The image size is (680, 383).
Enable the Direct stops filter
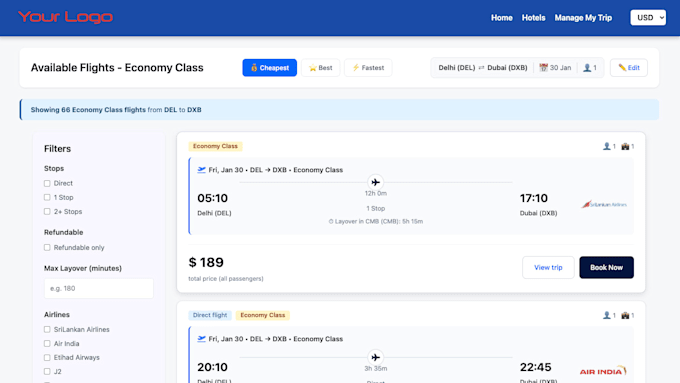click(47, 183)
